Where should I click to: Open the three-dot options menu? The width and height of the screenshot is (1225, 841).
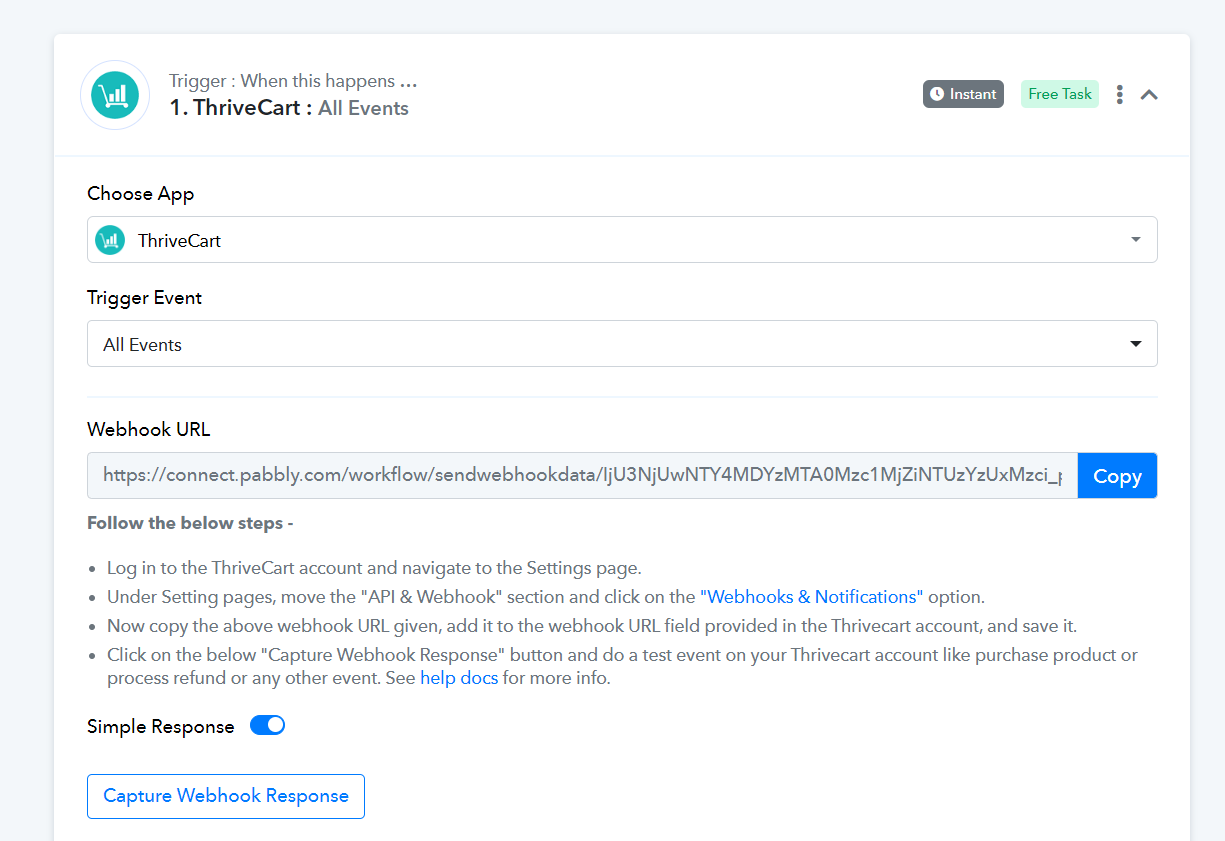(x=1120, y=94)
